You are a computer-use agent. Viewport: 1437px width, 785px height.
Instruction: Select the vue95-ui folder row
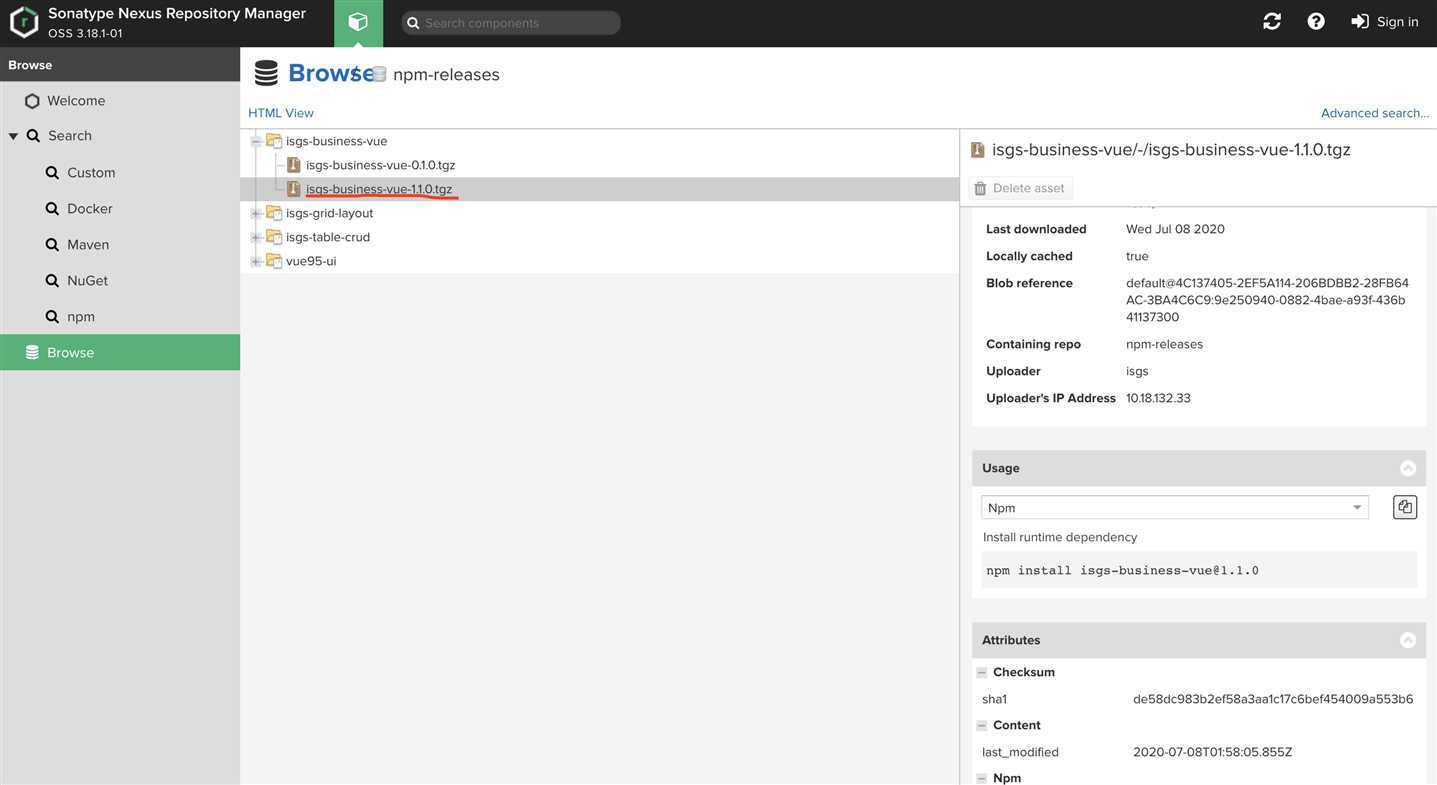(600, 261)
